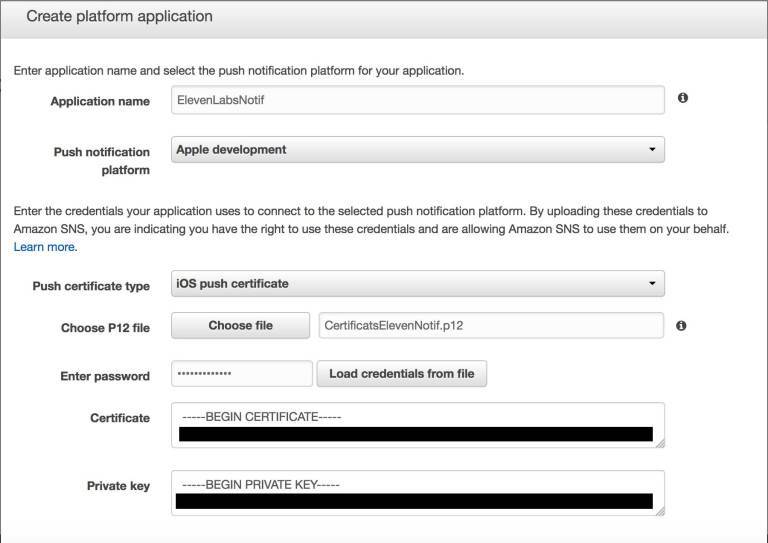Click the Push certificate type label
768x543 pixels.
click(x=91, y=286)
